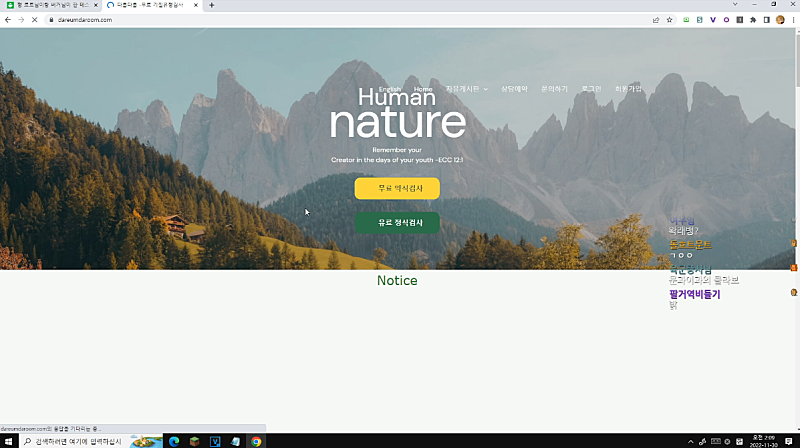
Task: Open Microsoft Edge from the taskbar
Action: [x=174, y=441]
